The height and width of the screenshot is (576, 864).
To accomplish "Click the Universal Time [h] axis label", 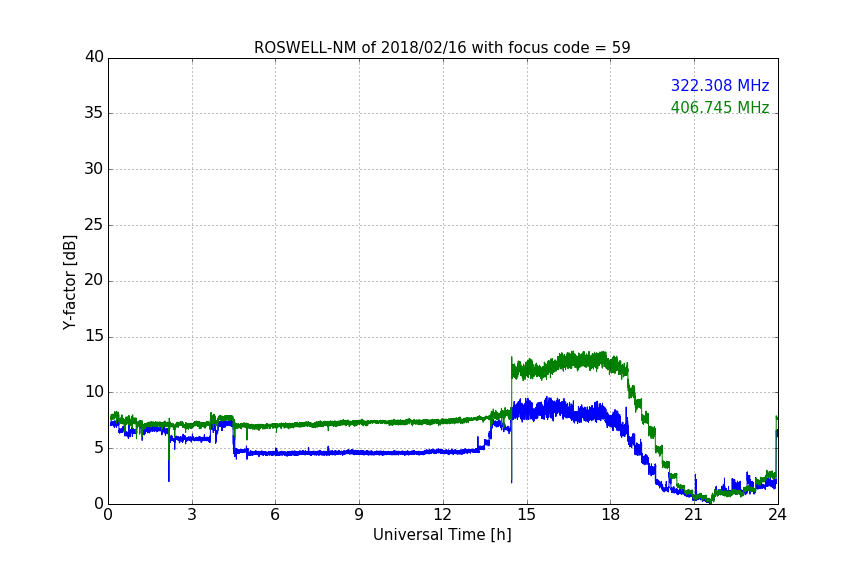I will point(442,535).
